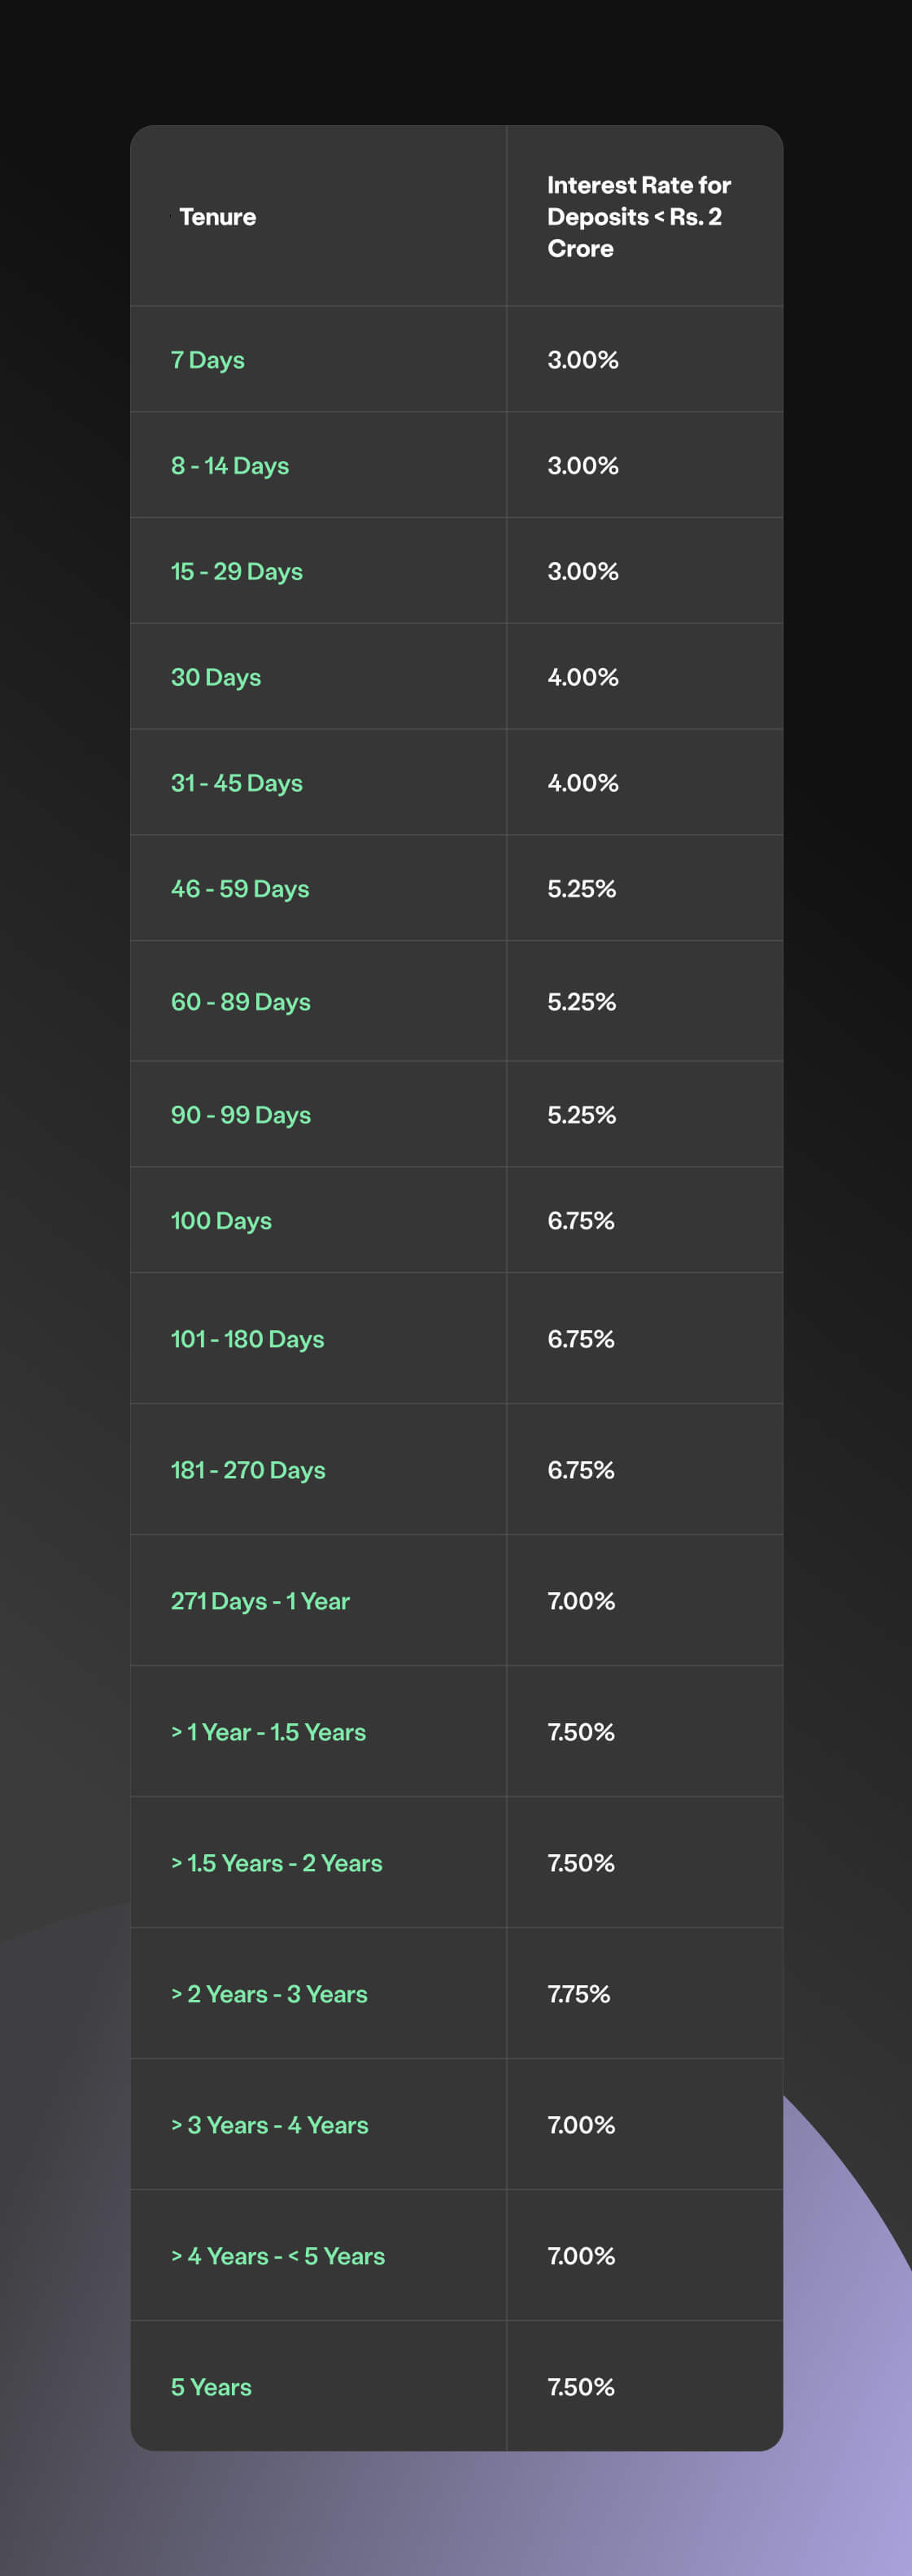Click the Interest Rate for Deposits header
Screen dimensions: 912x2576
638,217
